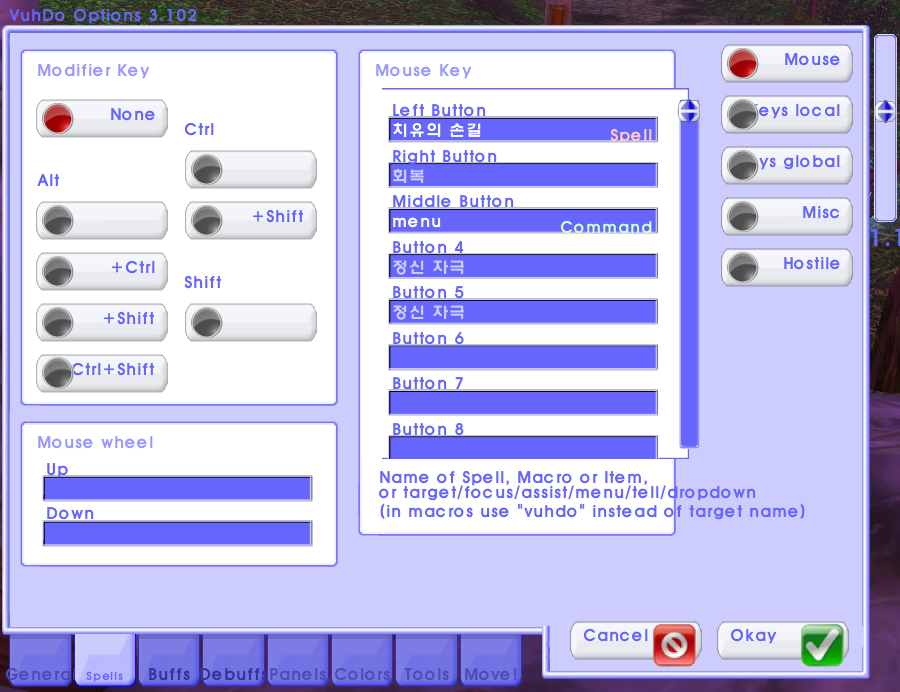Open the Keys local section
The height and width of the screenshot is (692, 900).
click(x=786, y=114)
